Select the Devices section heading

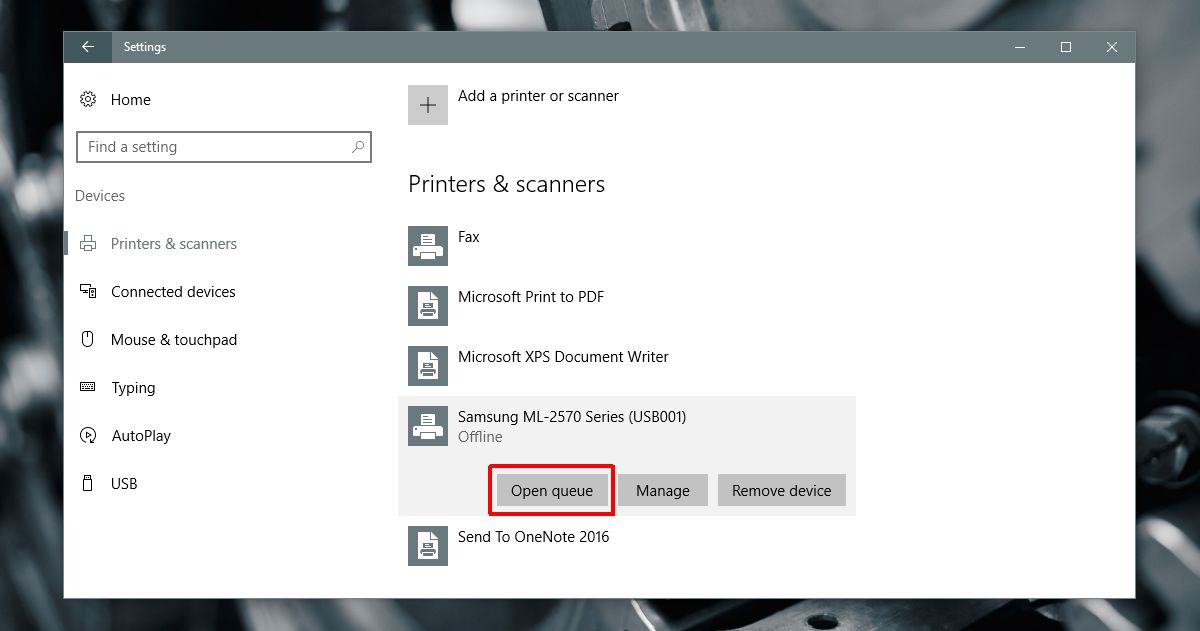[99, 195]
